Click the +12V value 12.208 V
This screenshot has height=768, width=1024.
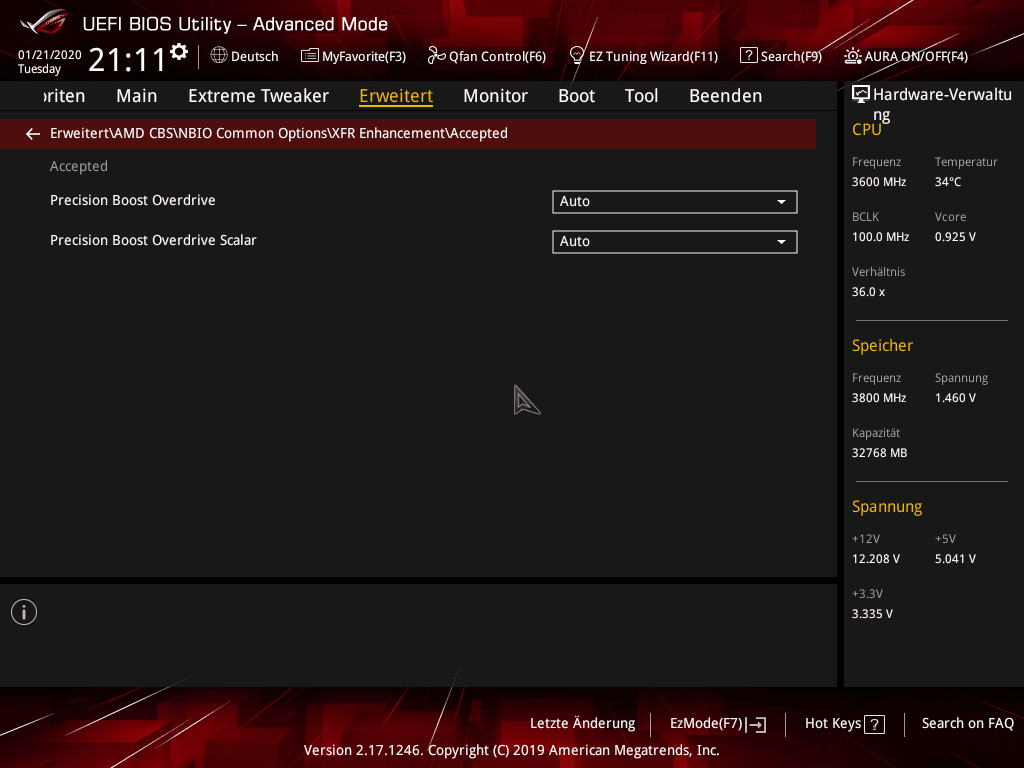pos(876,559)
